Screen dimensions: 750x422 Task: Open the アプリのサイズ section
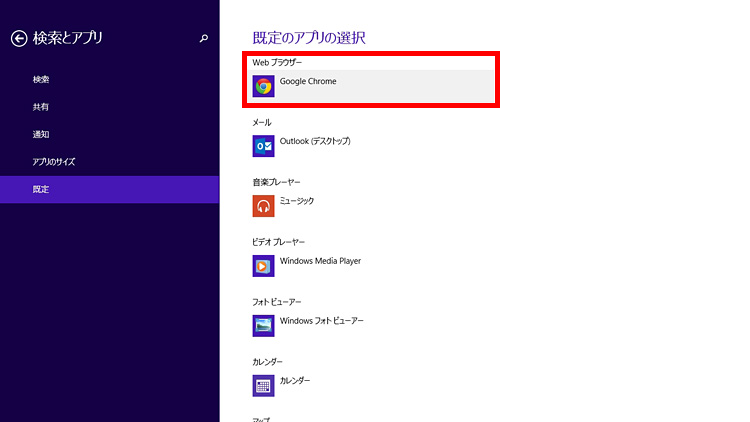(54, 162)
